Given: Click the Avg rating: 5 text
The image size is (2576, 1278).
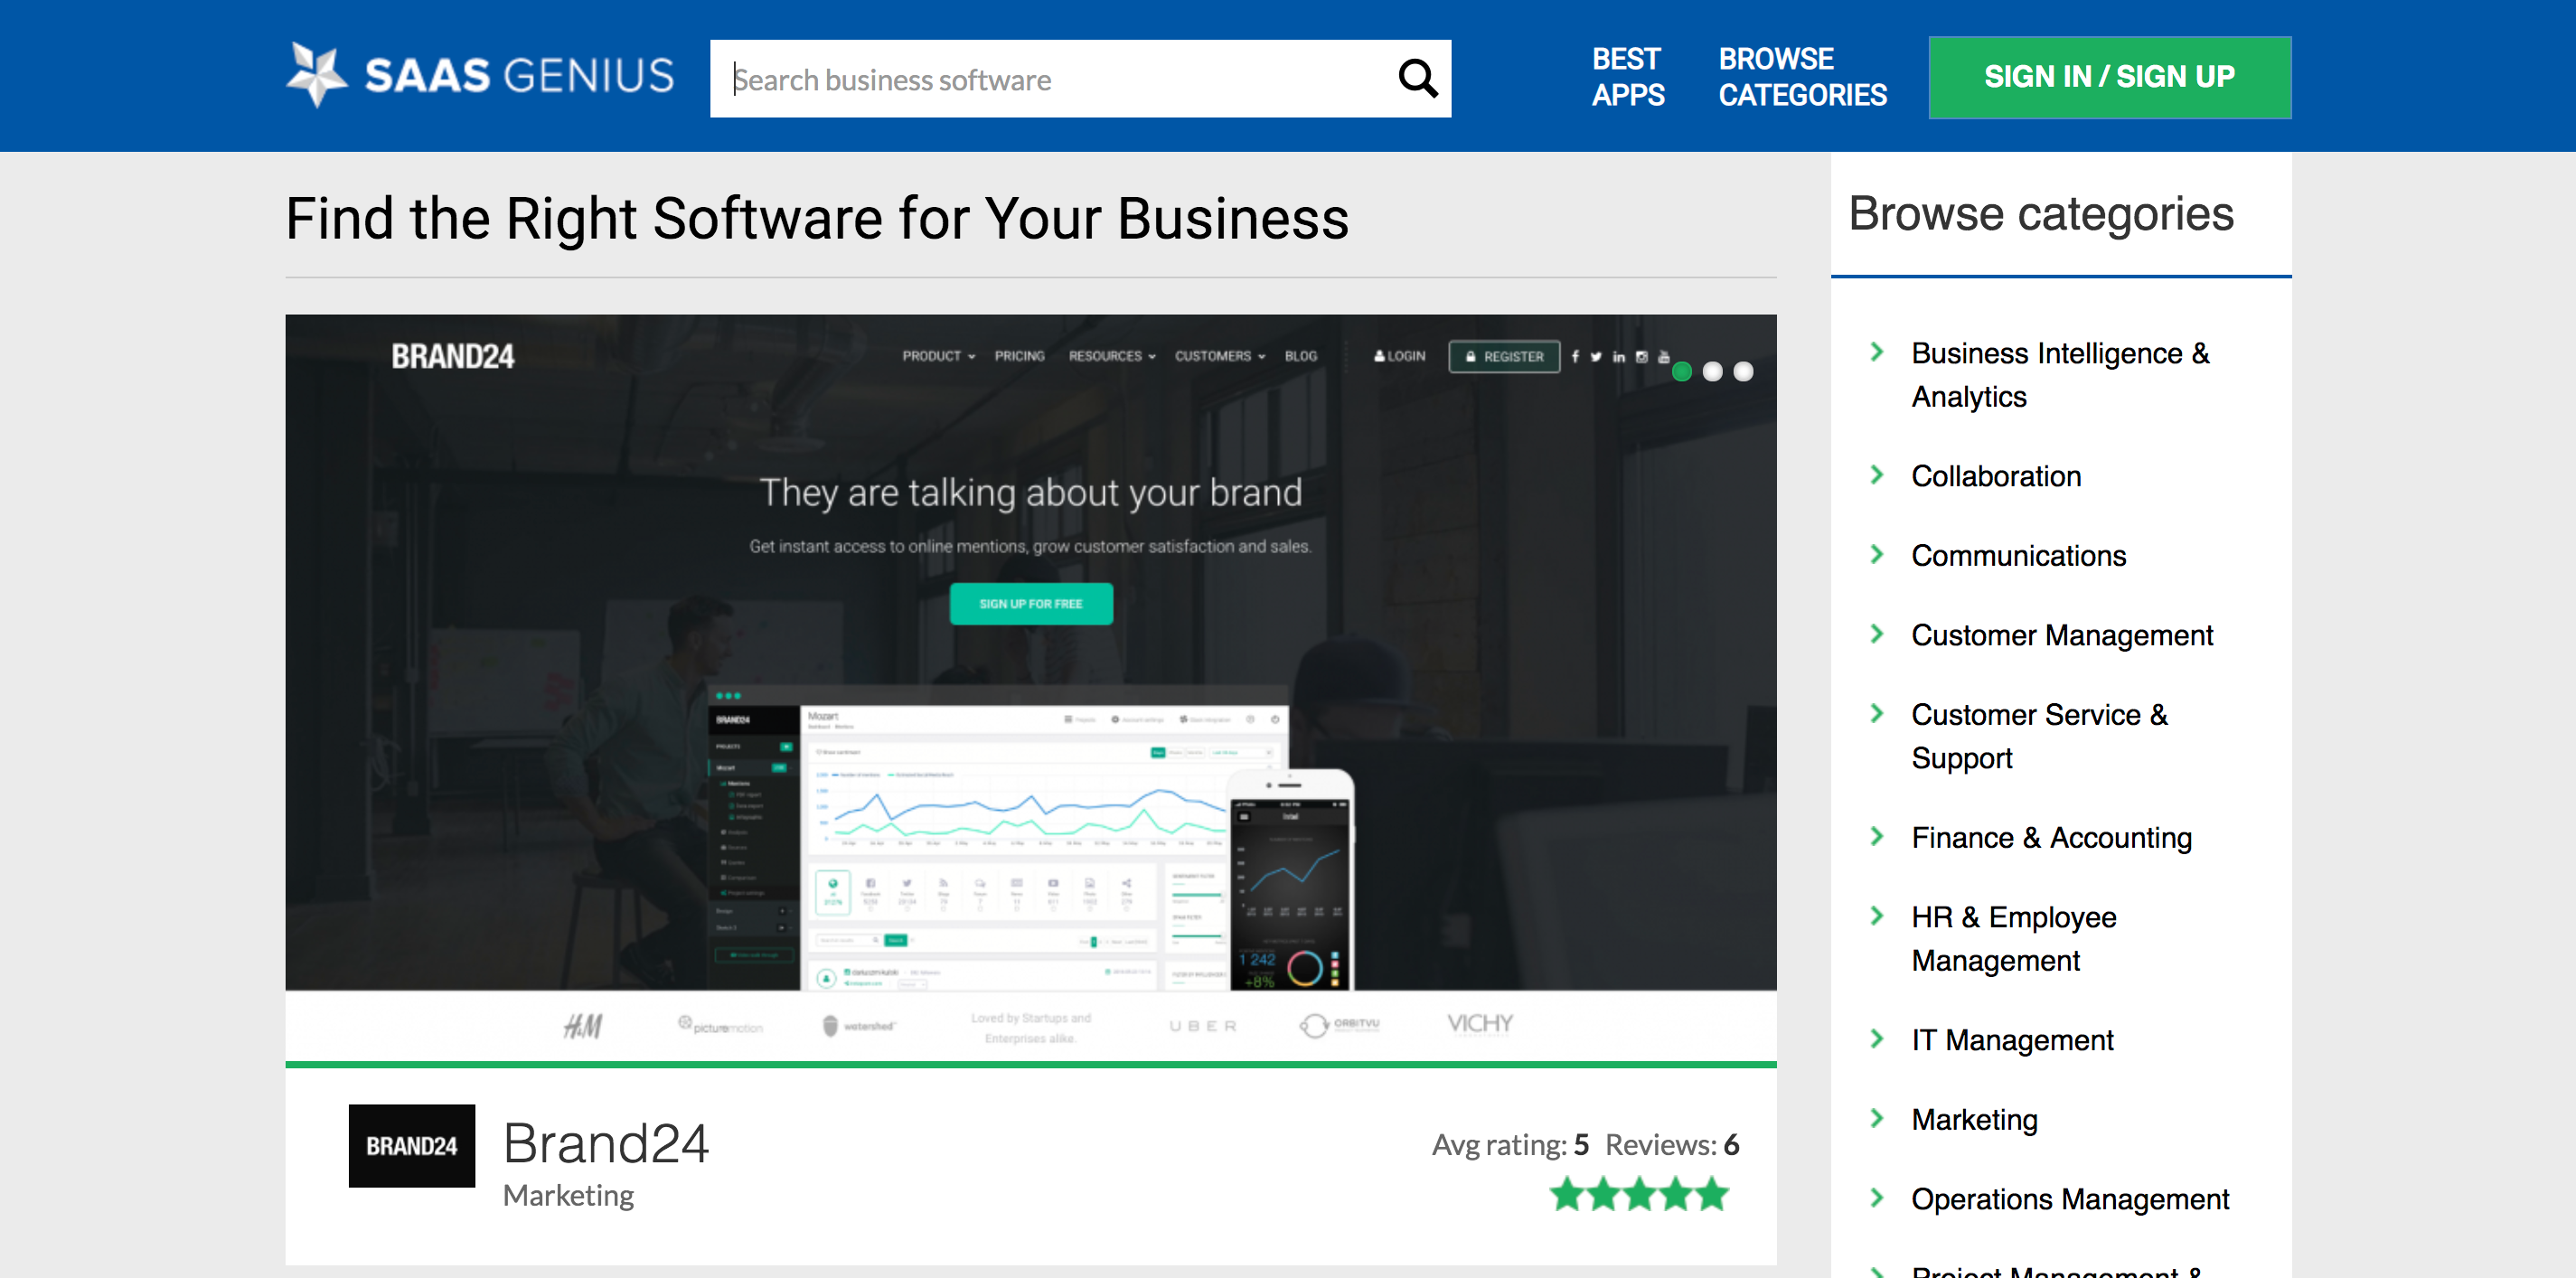Looking at the screenshot, I should 1510,1145.
